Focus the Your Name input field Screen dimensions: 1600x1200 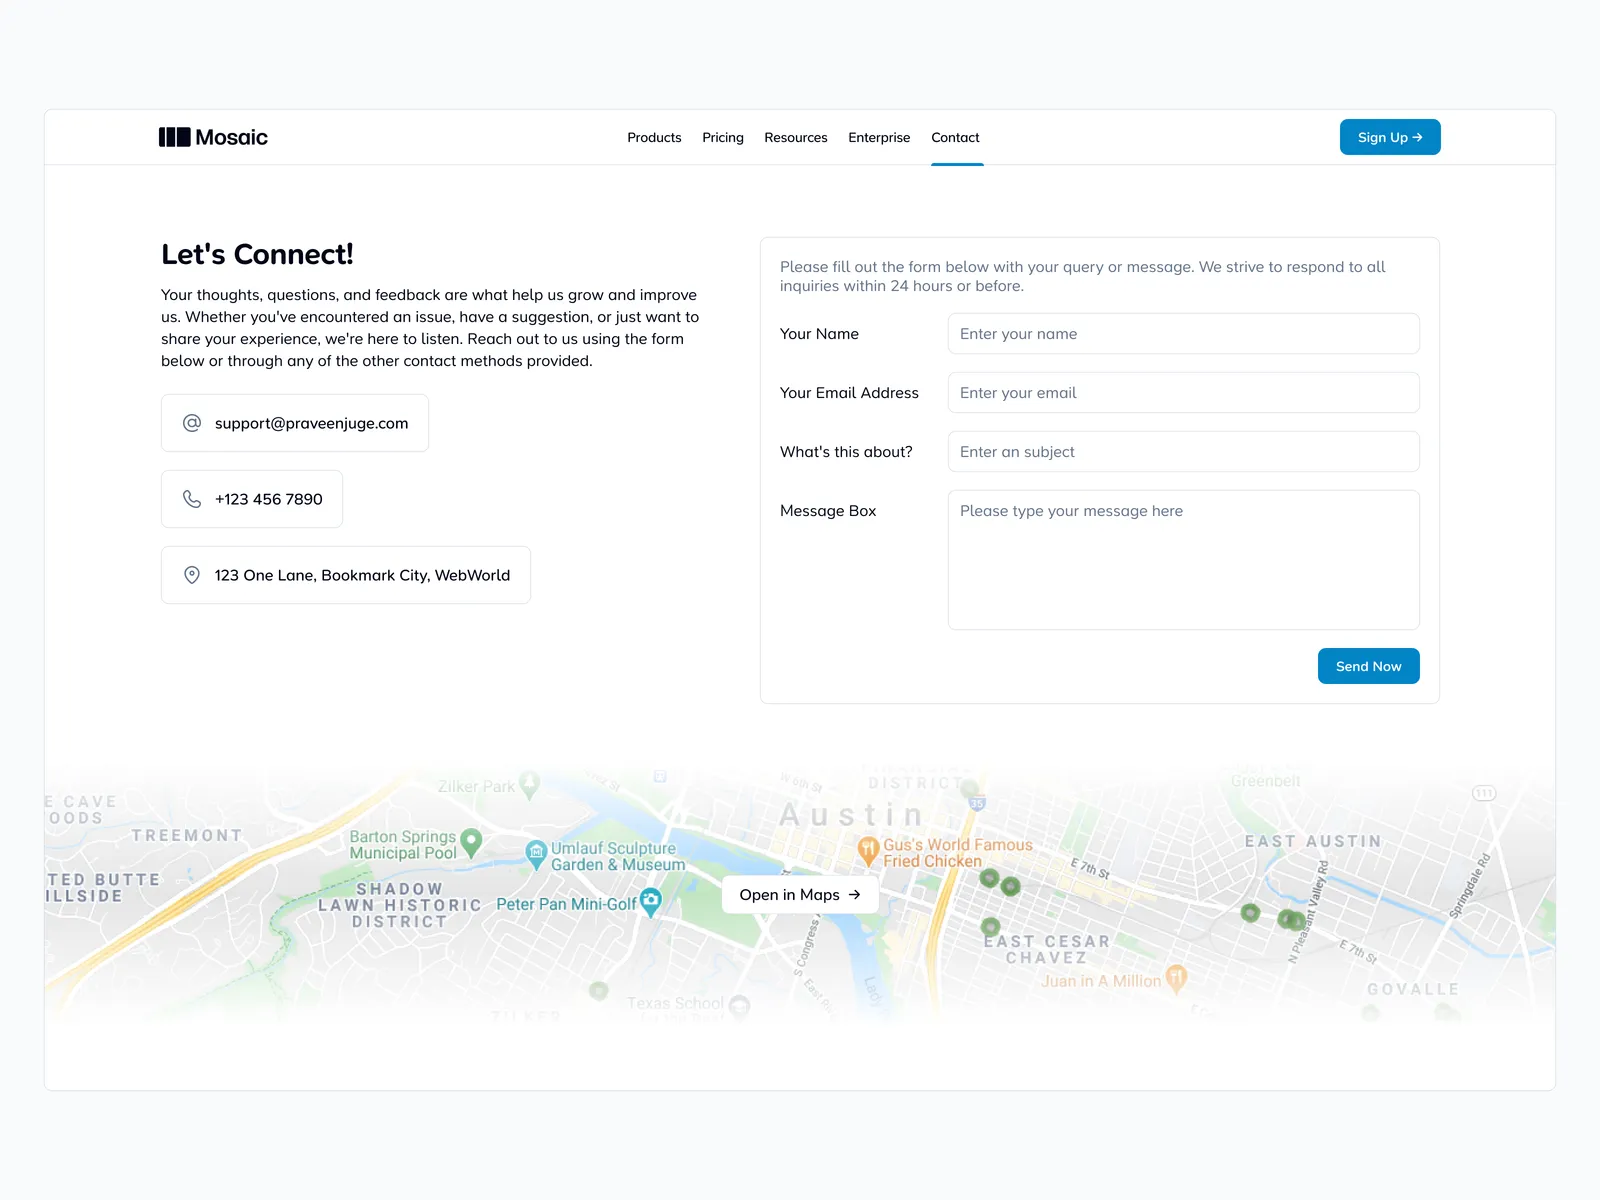[x=1183, y=334]
